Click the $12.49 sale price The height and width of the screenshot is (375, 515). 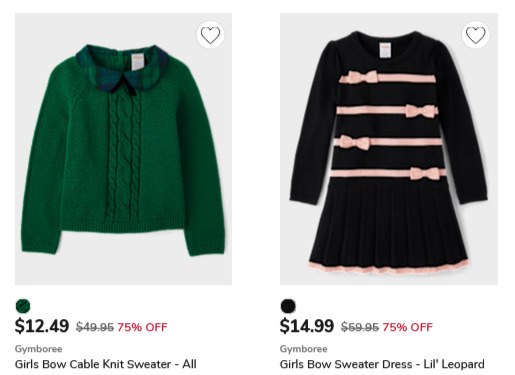coord(42,326)
